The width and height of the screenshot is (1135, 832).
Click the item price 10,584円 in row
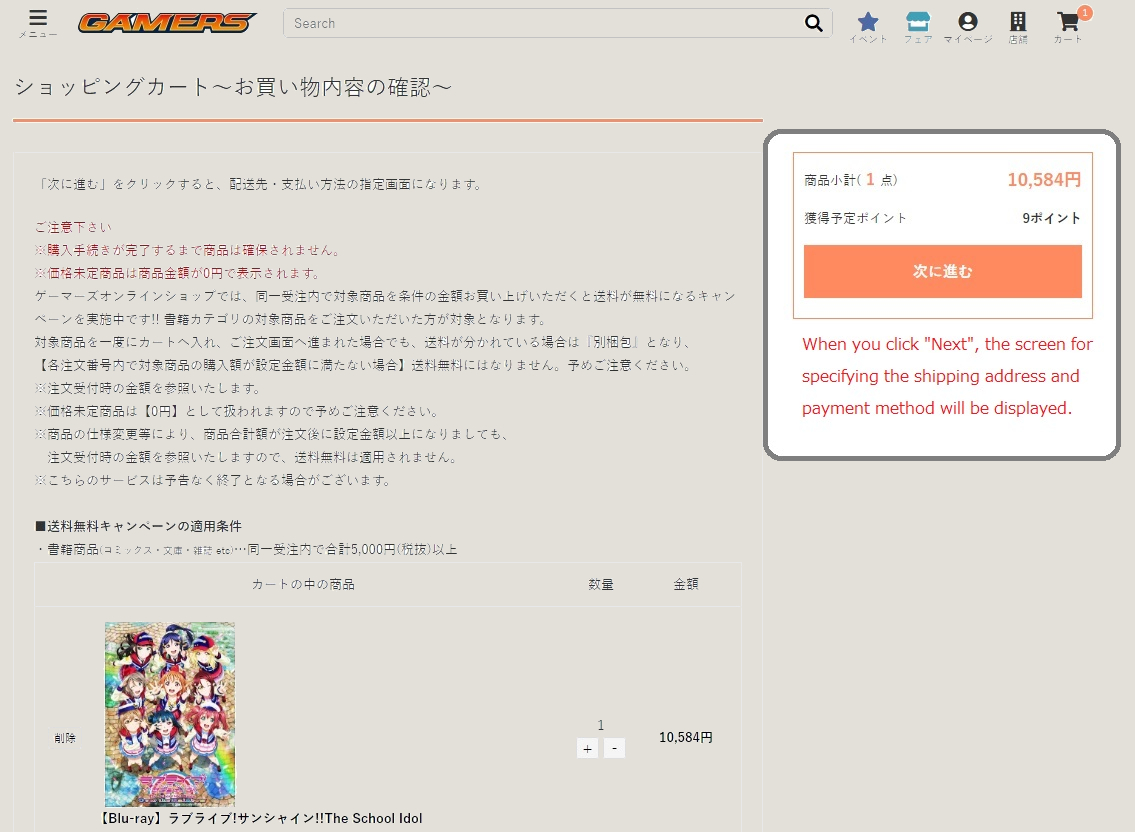[x=685, y=737]
